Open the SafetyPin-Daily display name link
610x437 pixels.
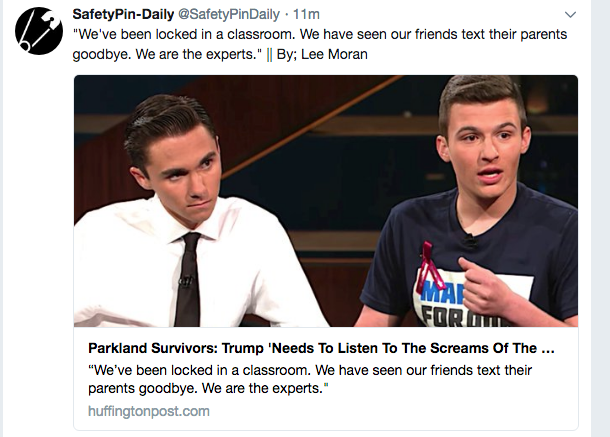[x=123, y=14]
